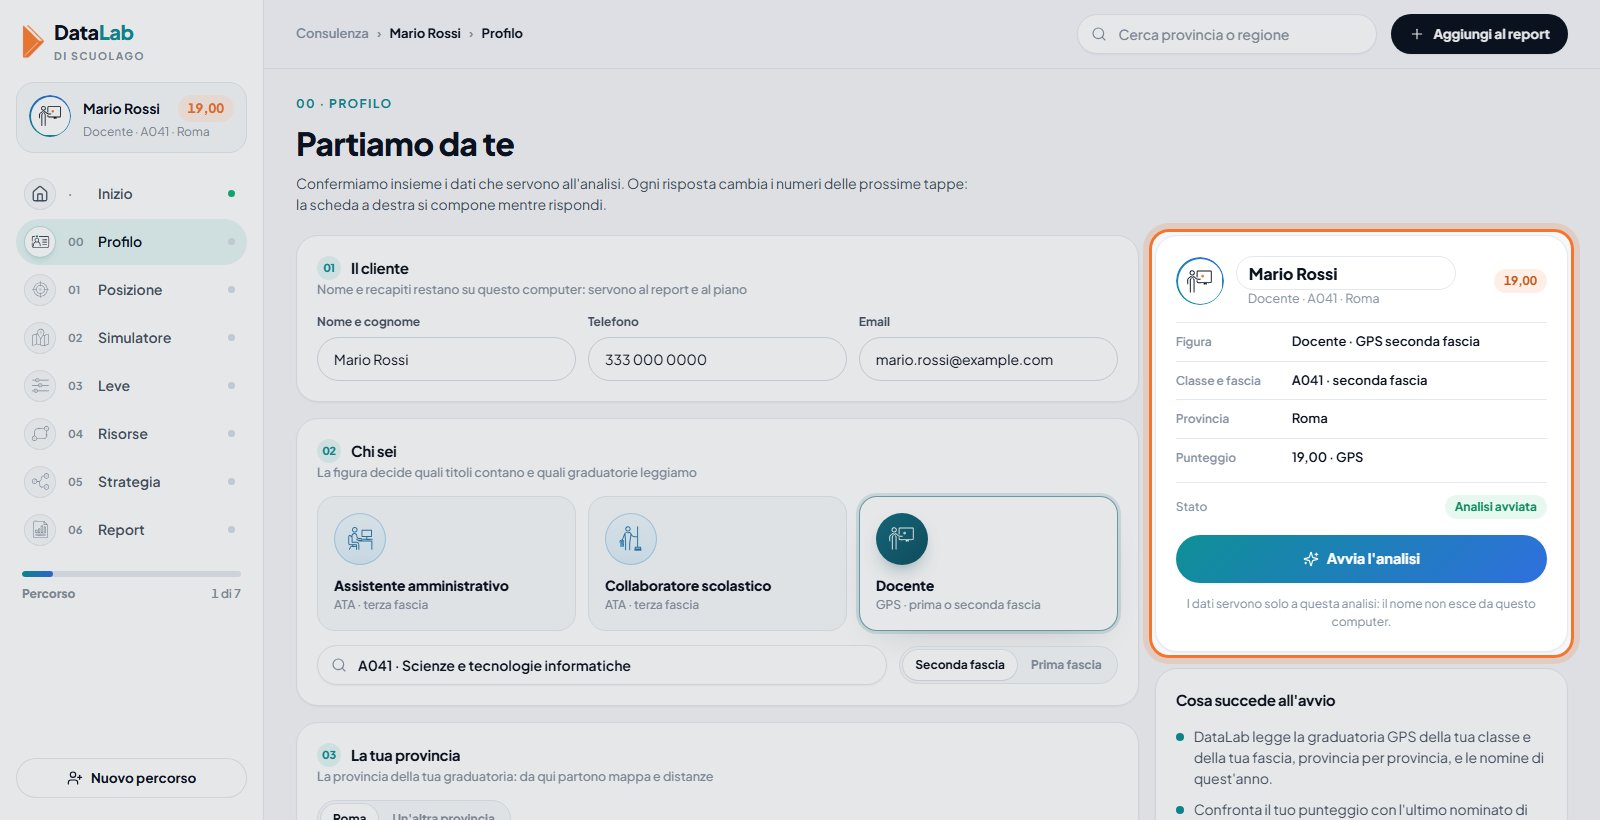
Task: Start analysis with Avvia l'analisi button
Action: [x=1361, y=559]
